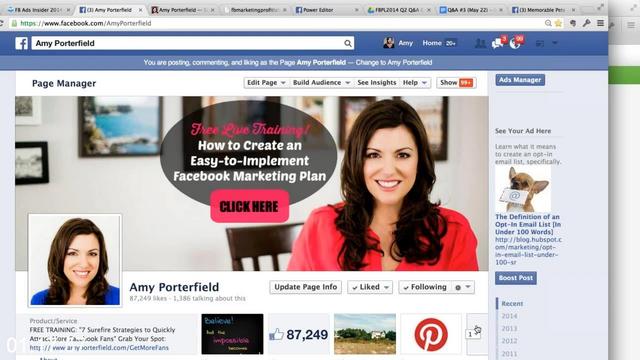The height and width of the screenshot is (360, 640).
Task: Open the account dropdown arrow in header
Action: [x=555, y=43]
